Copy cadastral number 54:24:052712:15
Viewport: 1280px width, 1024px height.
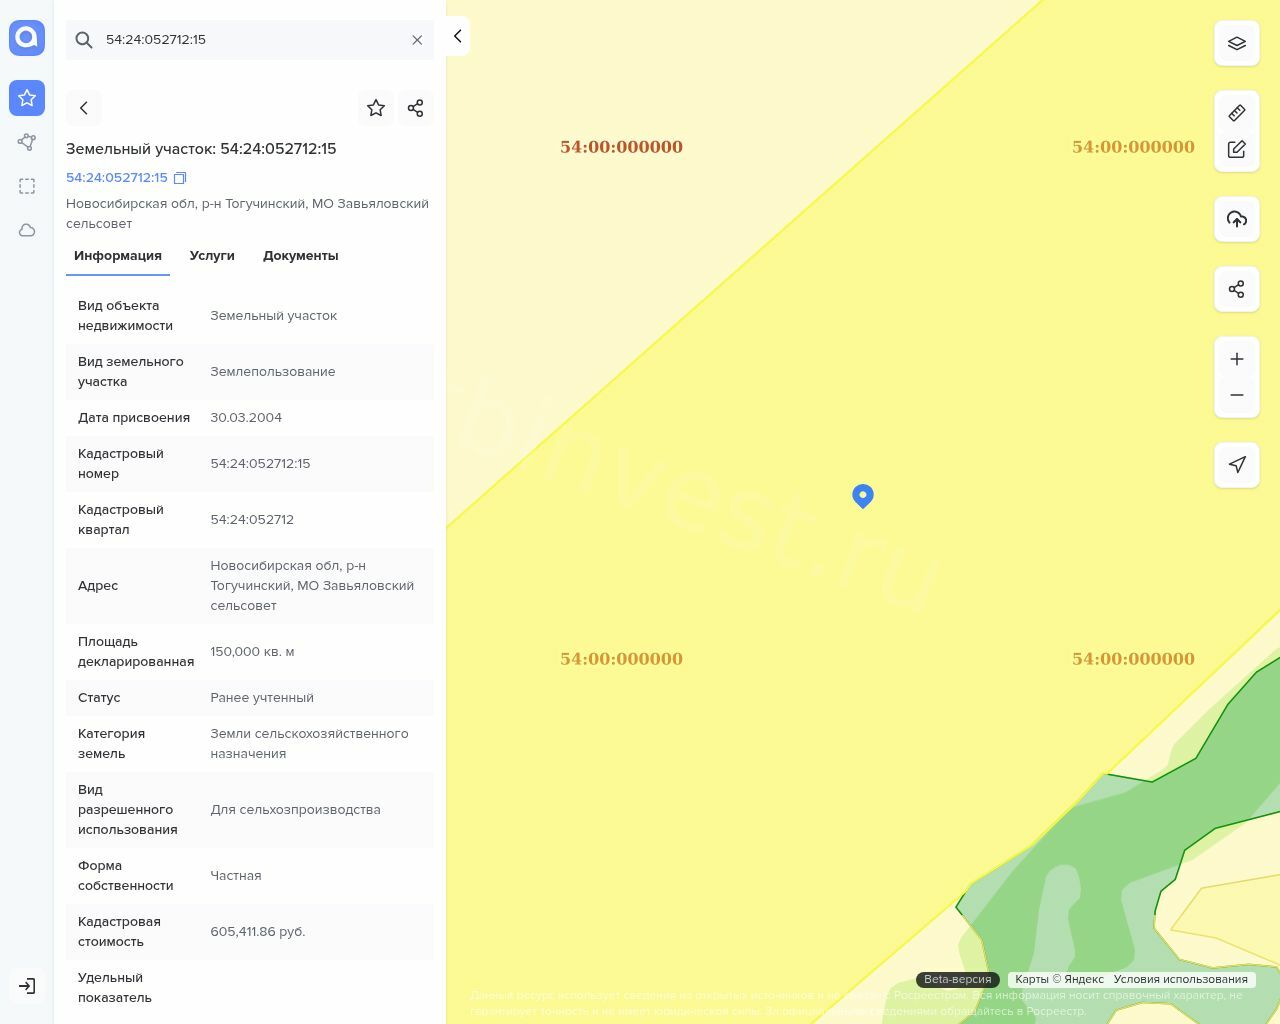180,178
